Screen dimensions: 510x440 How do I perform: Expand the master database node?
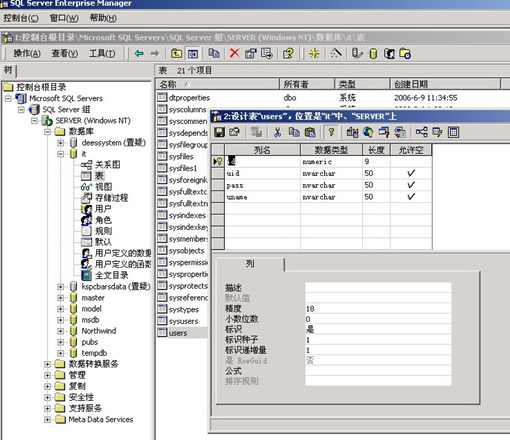point(60,298)
